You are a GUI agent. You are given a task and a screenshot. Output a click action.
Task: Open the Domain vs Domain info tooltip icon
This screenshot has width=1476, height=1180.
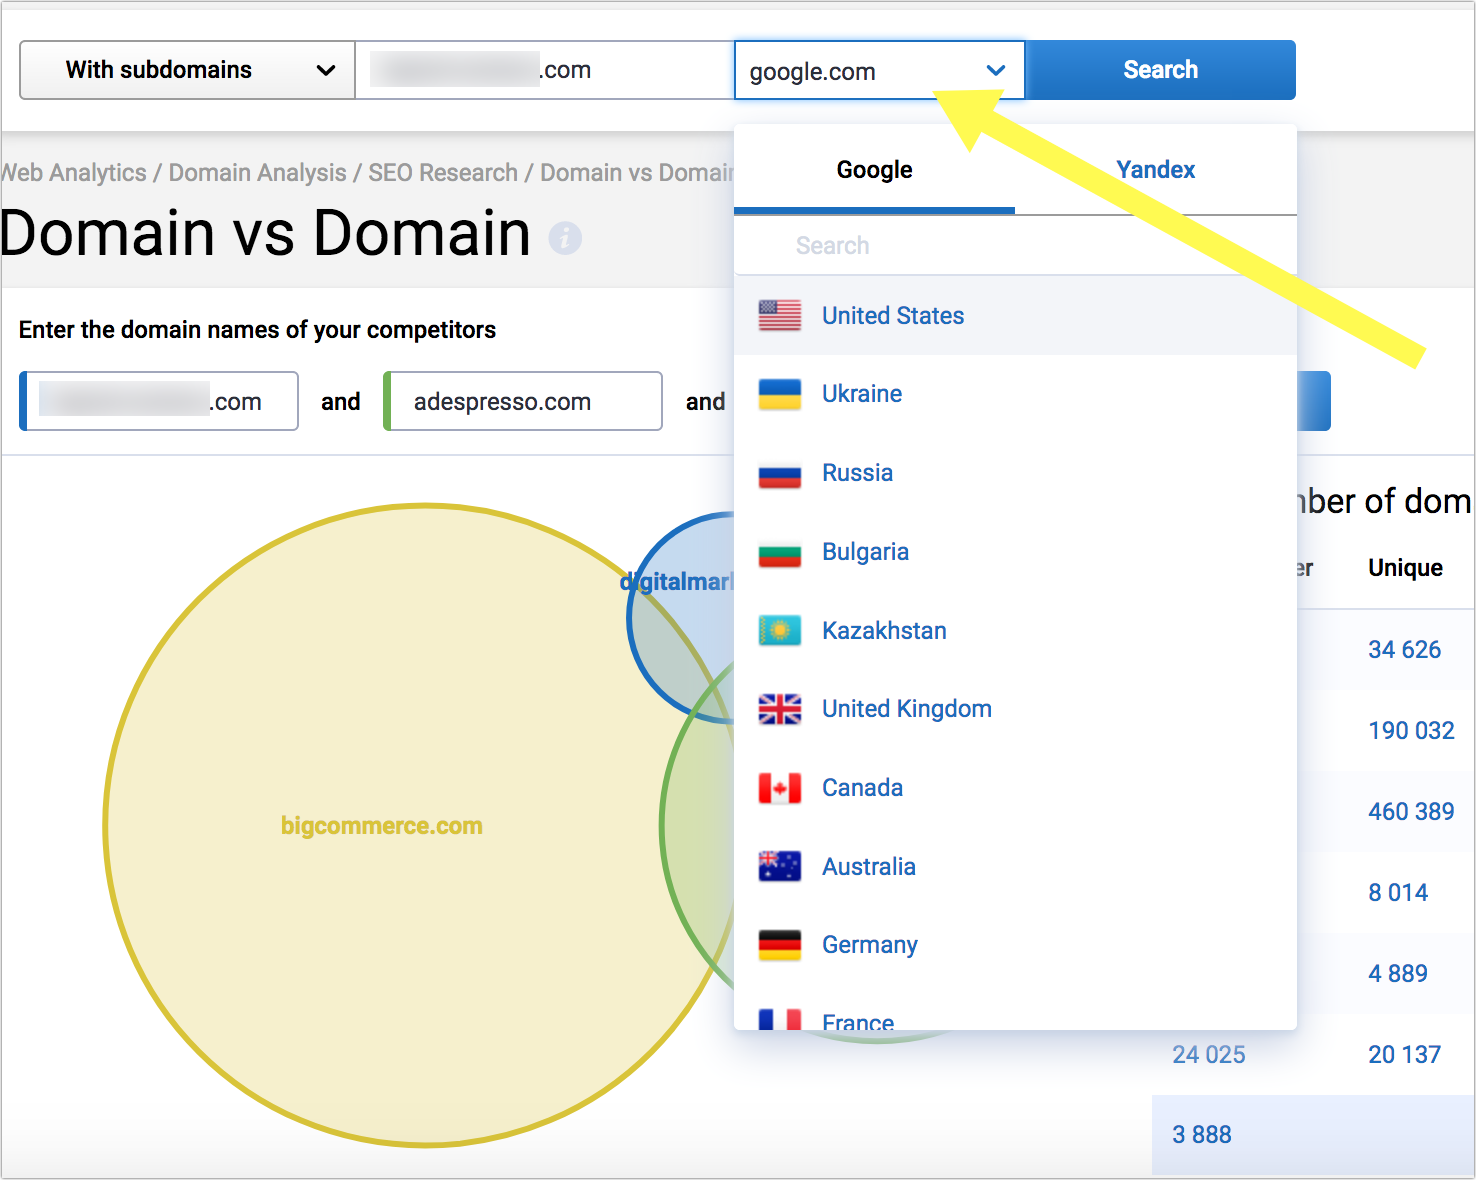pyautogui.click(x=566, y=238)
